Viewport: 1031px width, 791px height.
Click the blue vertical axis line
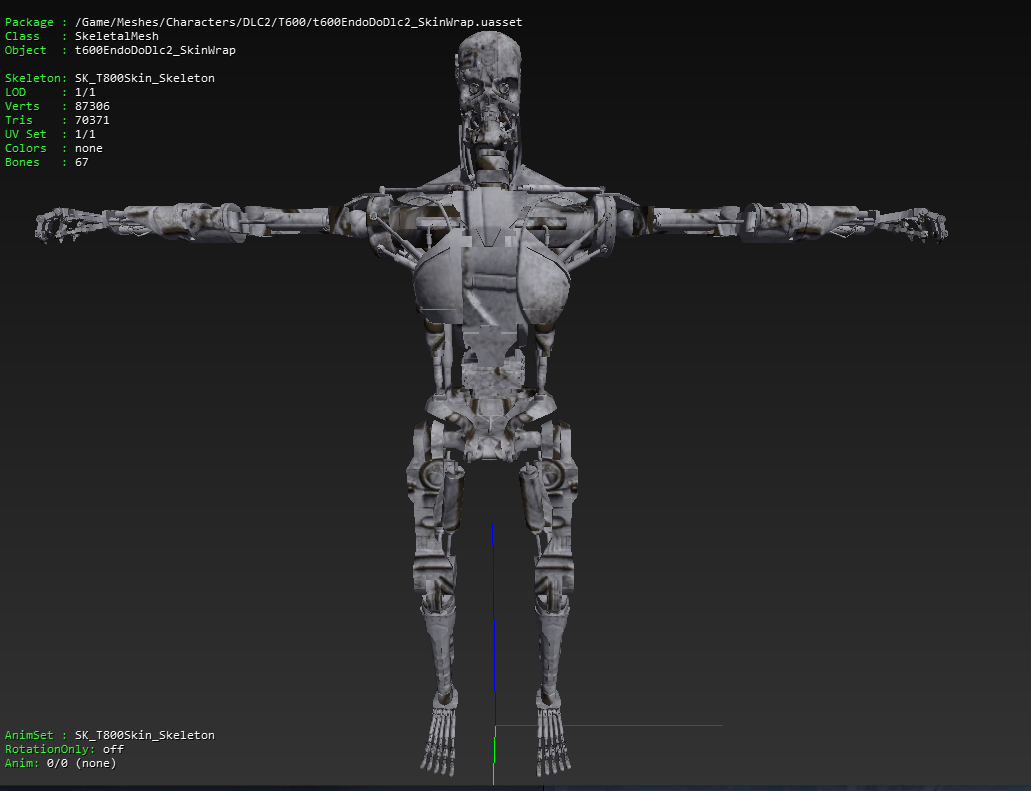[x=493, y=623]
